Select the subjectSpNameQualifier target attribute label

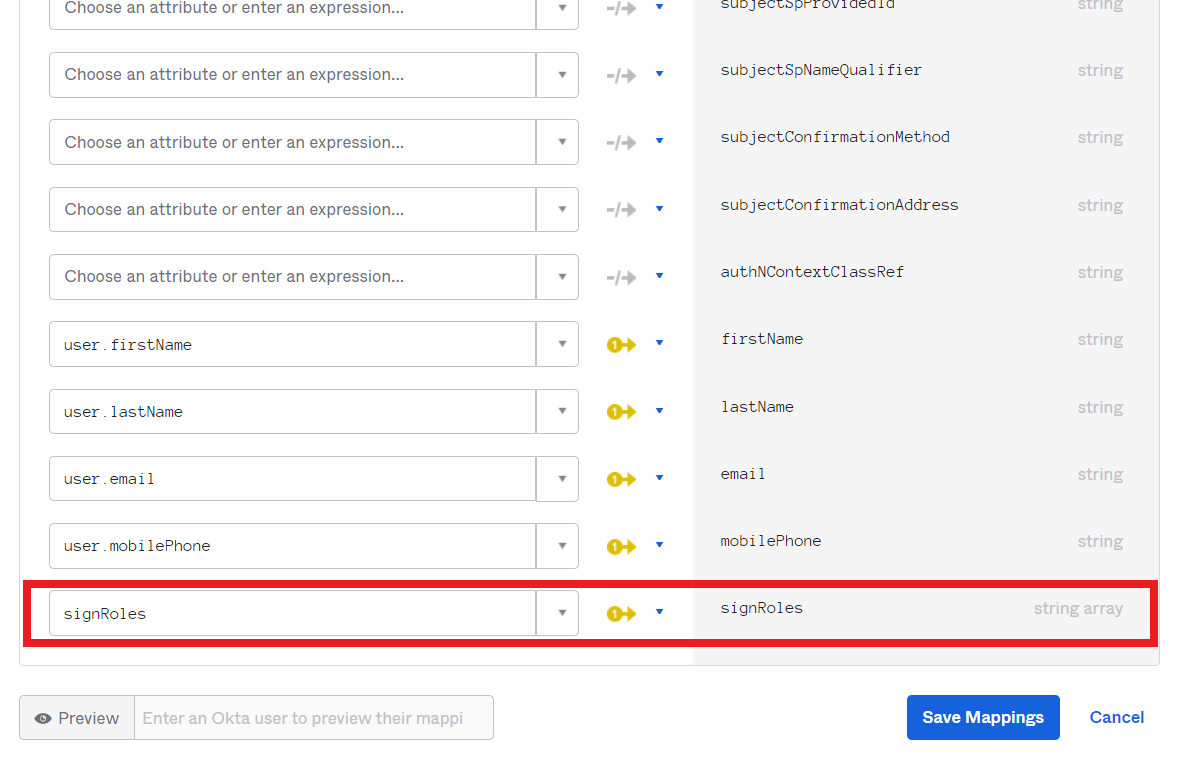tap(821, 70)
